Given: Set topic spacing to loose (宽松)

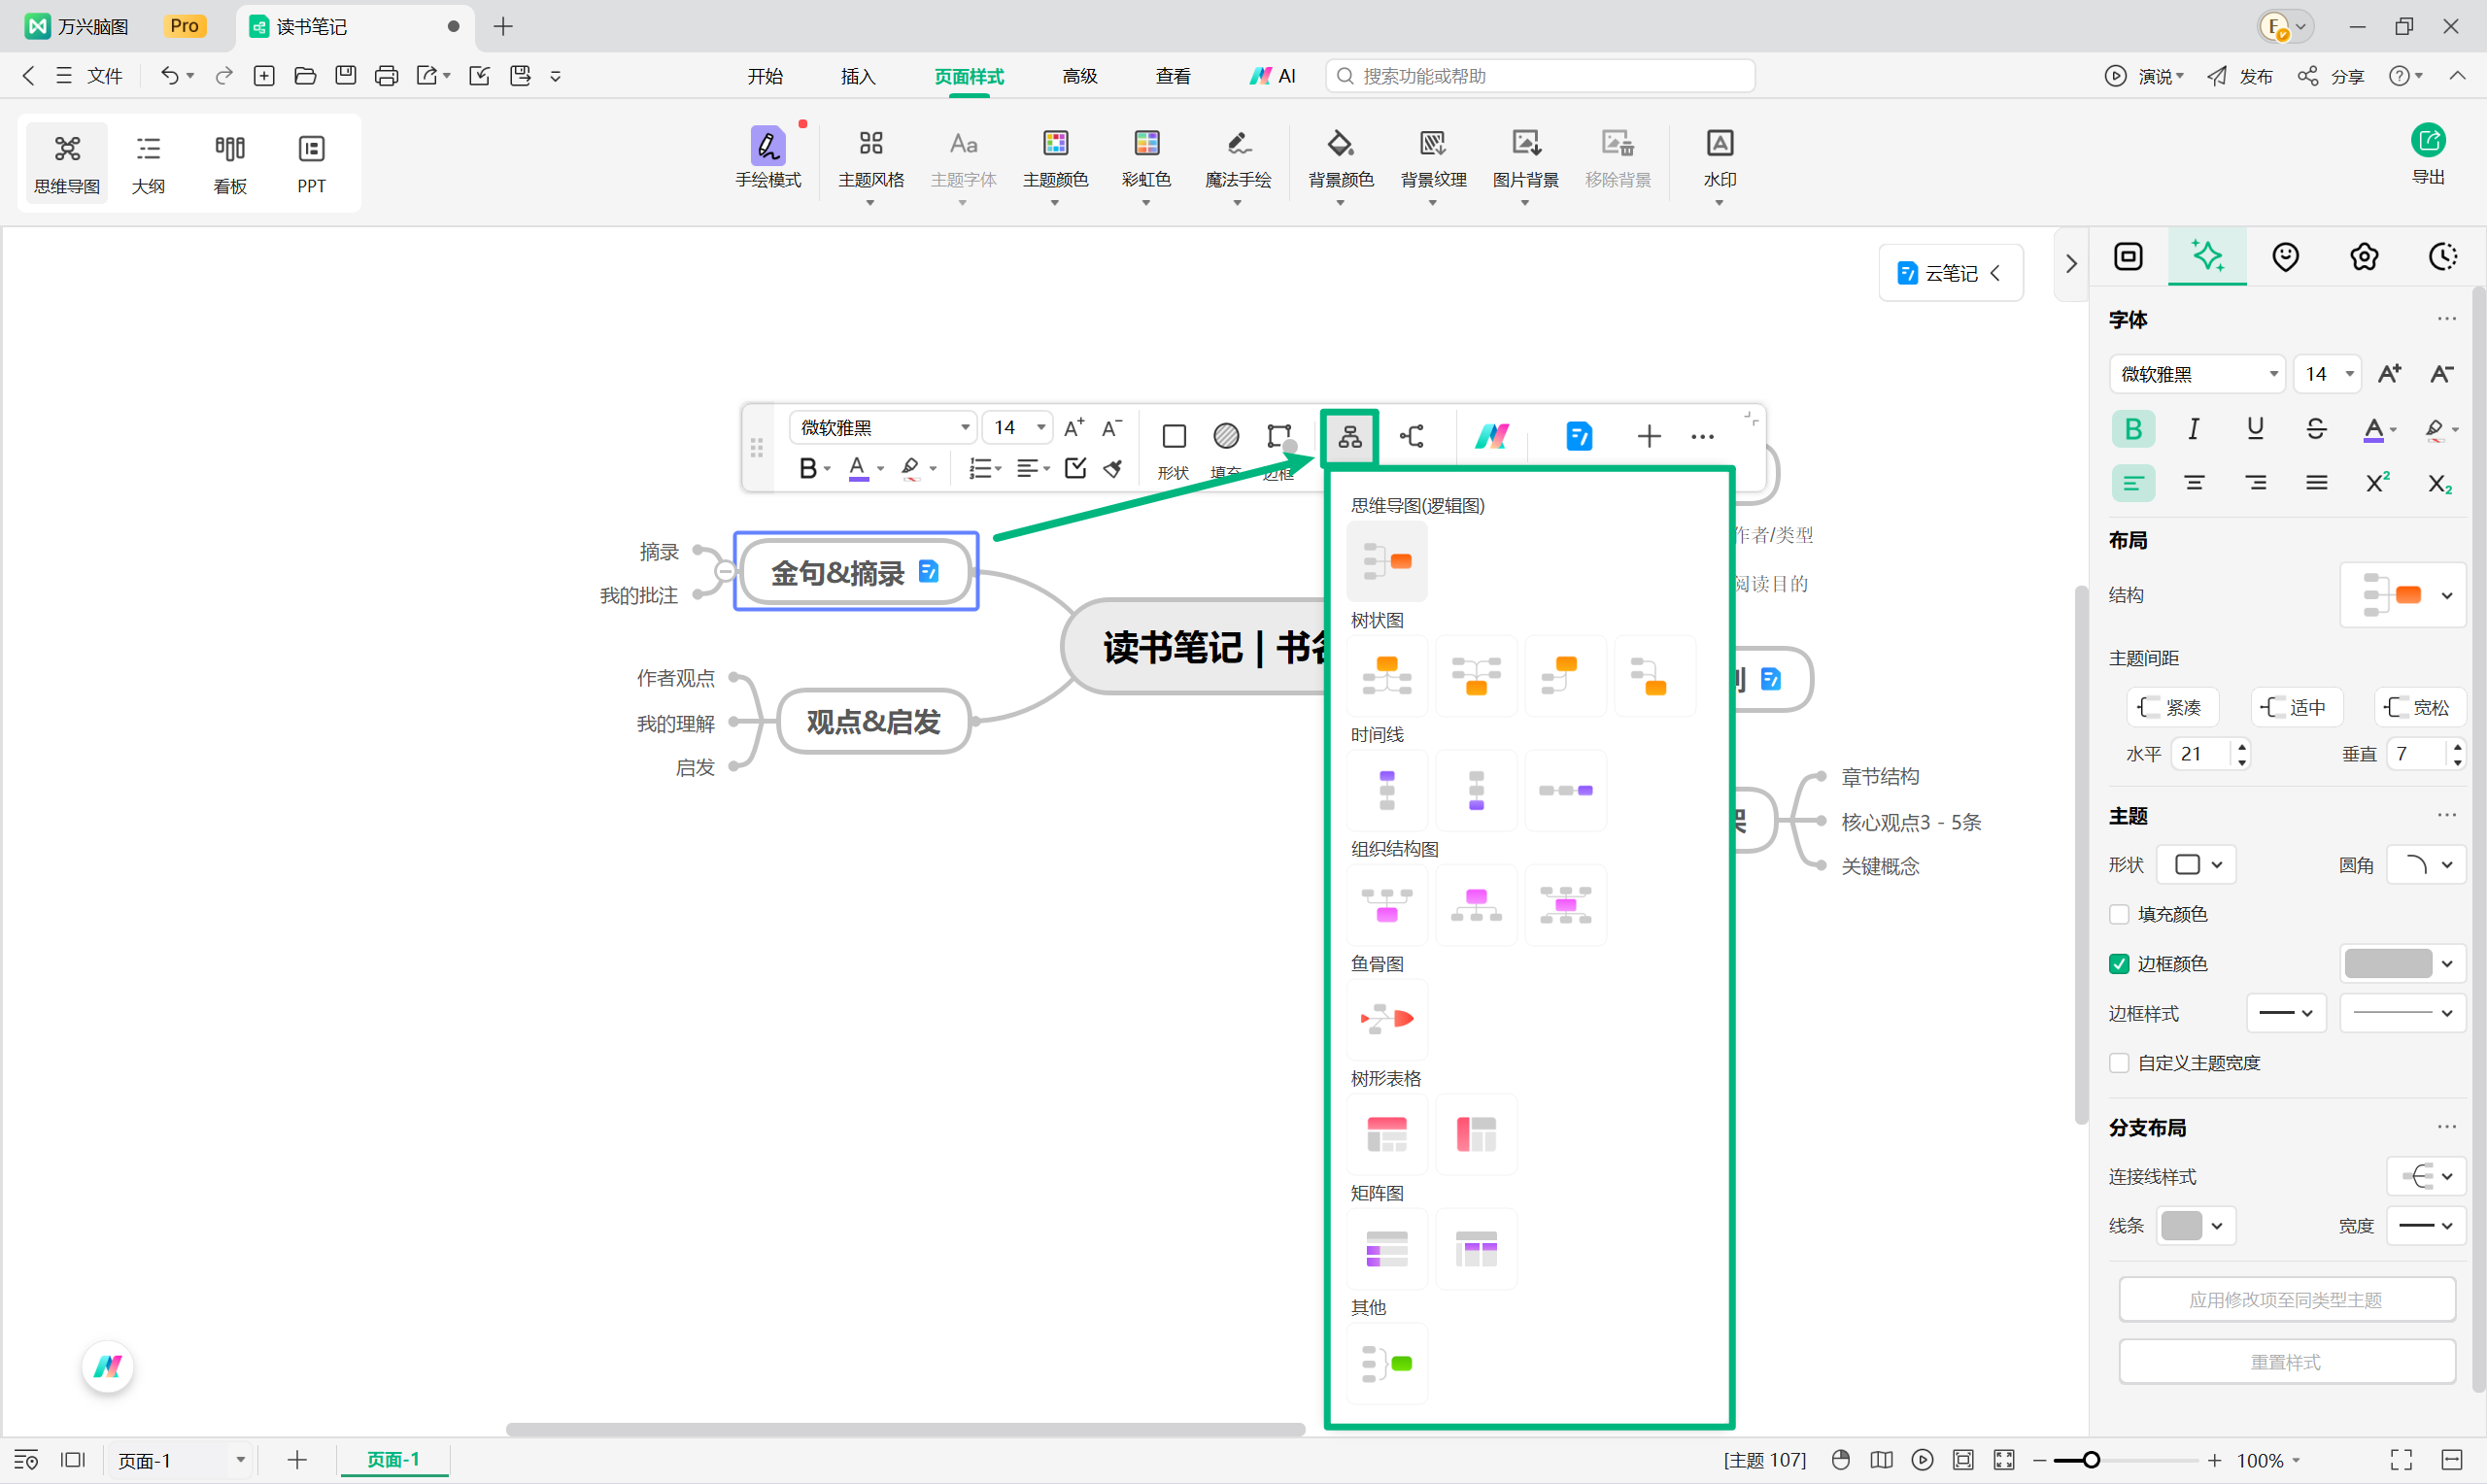Looking at the screenshot, I should (x=2418, y=707).
